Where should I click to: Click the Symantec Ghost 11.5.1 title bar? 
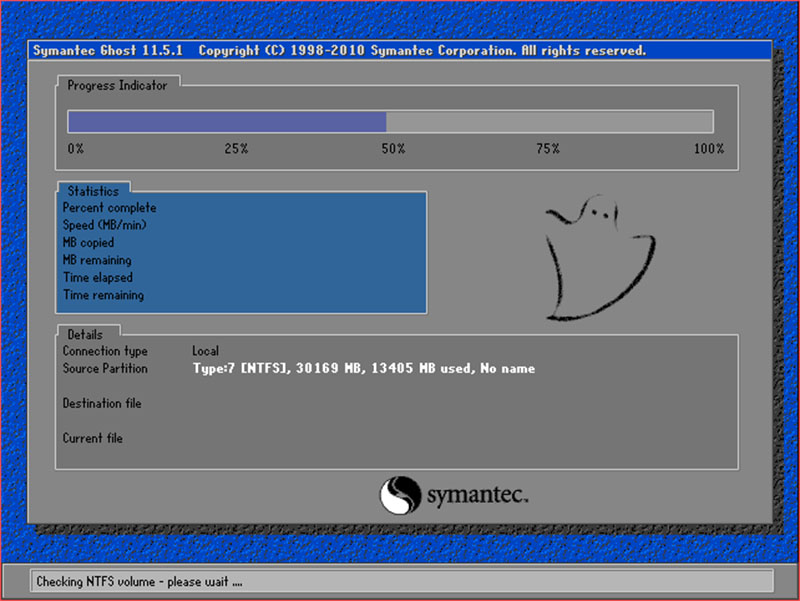pyautogui.click(x=399, y=51)
